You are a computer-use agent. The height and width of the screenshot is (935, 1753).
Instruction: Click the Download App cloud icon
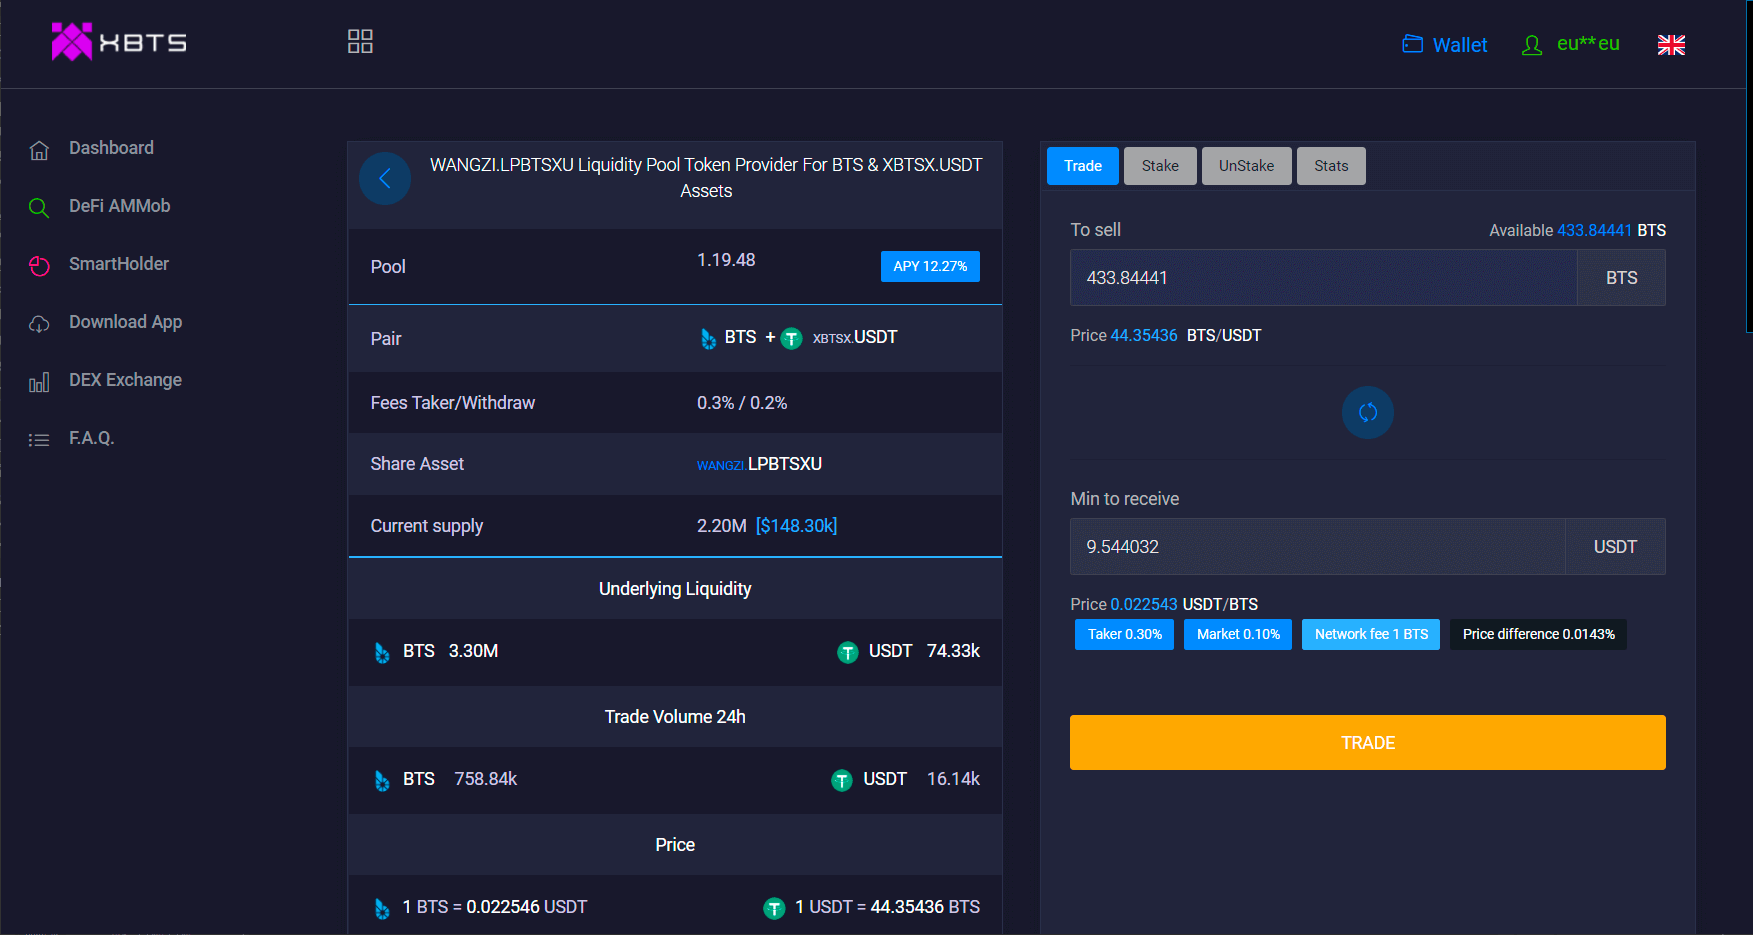point(39,324)
